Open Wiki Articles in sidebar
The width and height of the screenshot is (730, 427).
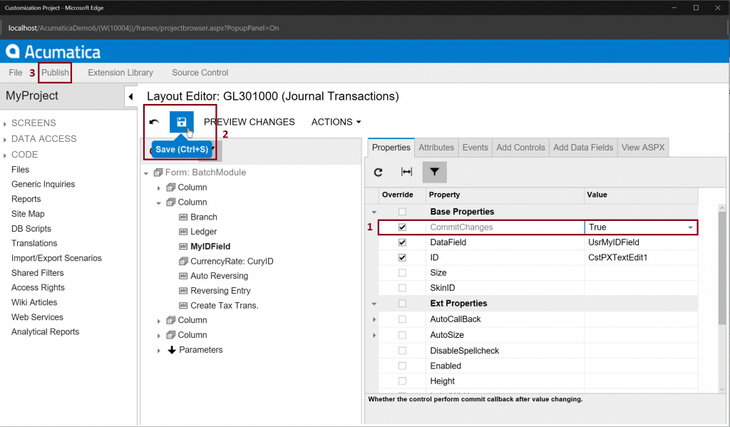pyautogui.click(x=34, y=303)
